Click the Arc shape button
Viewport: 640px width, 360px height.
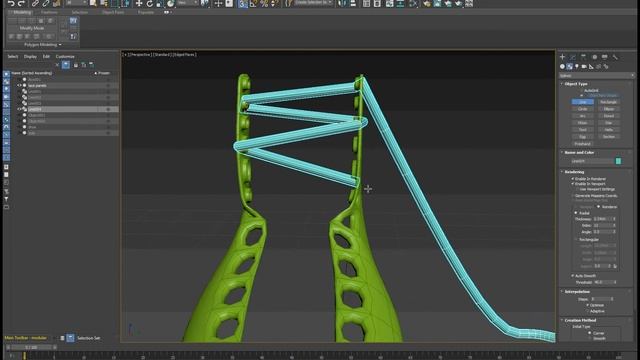click(582, 116)
